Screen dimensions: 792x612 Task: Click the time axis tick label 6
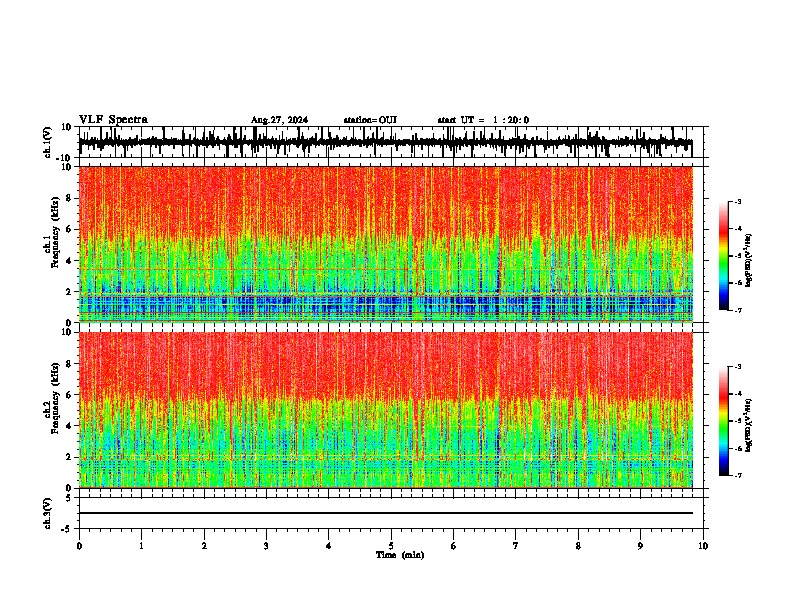(x=454, y=546)
